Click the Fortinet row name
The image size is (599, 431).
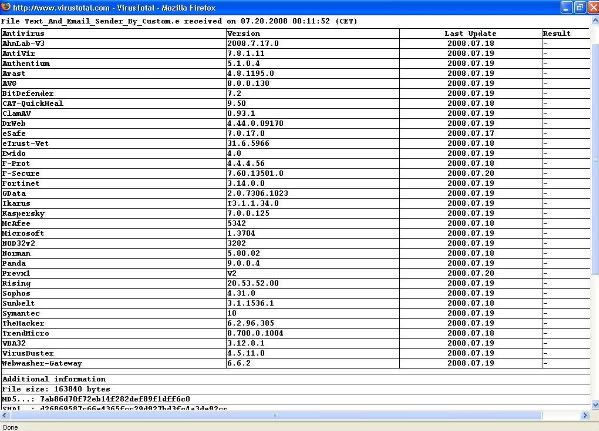(x=21, y=183)
